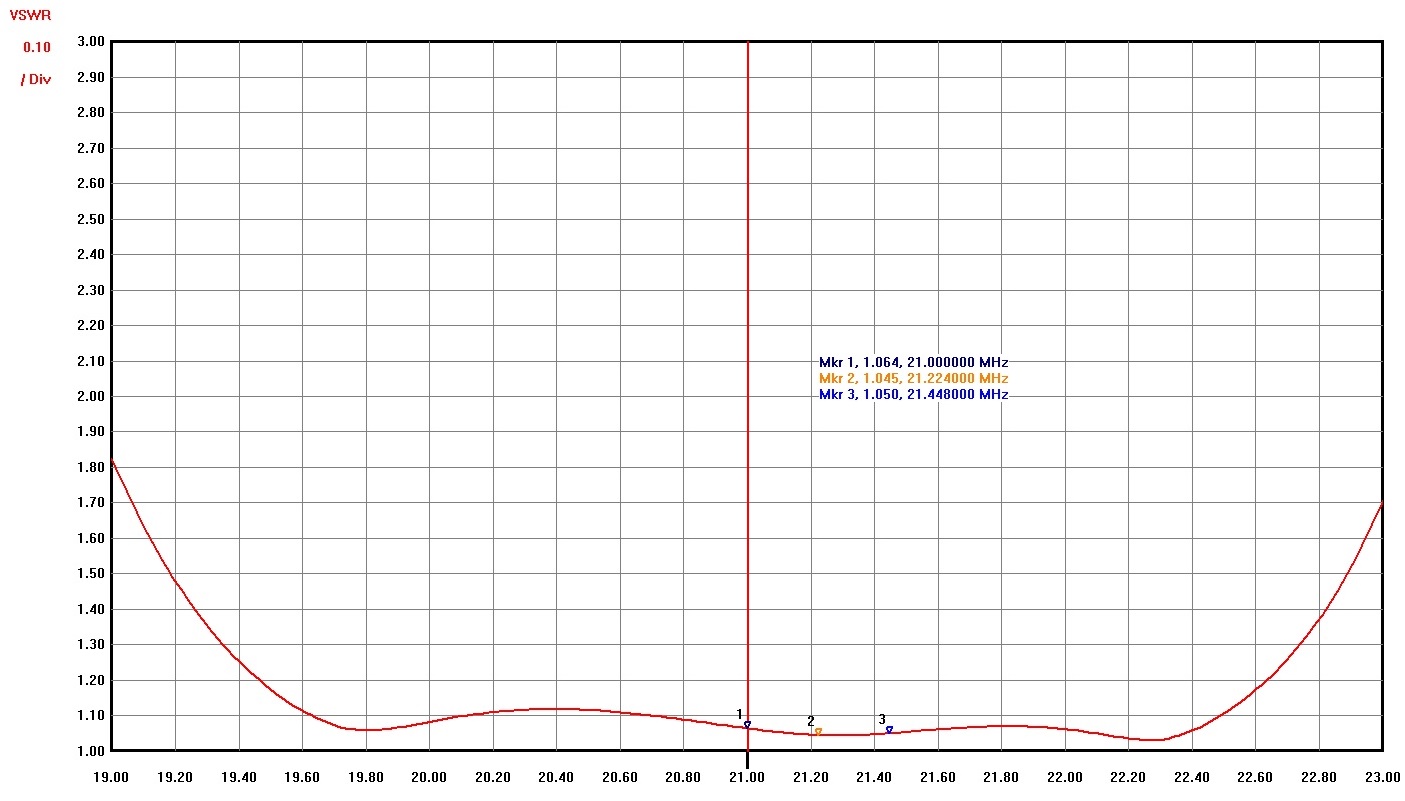Screen dimensions: 1405x801
Task: Click the 20.40 frequency axis label
Action: (x=556, y=777)
